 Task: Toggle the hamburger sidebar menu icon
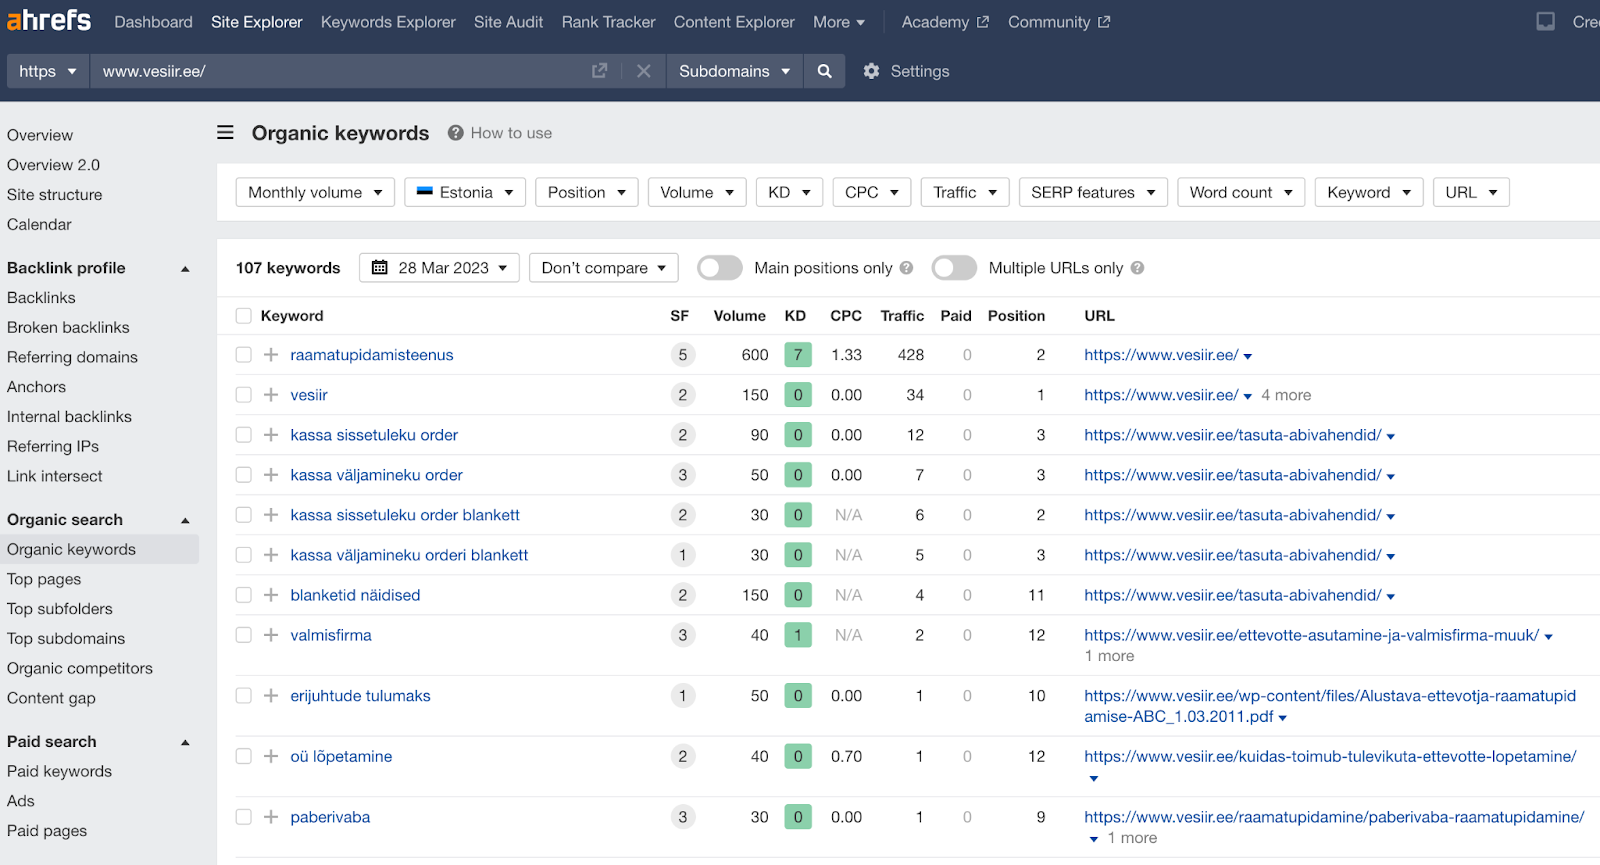tap(226, 132)
